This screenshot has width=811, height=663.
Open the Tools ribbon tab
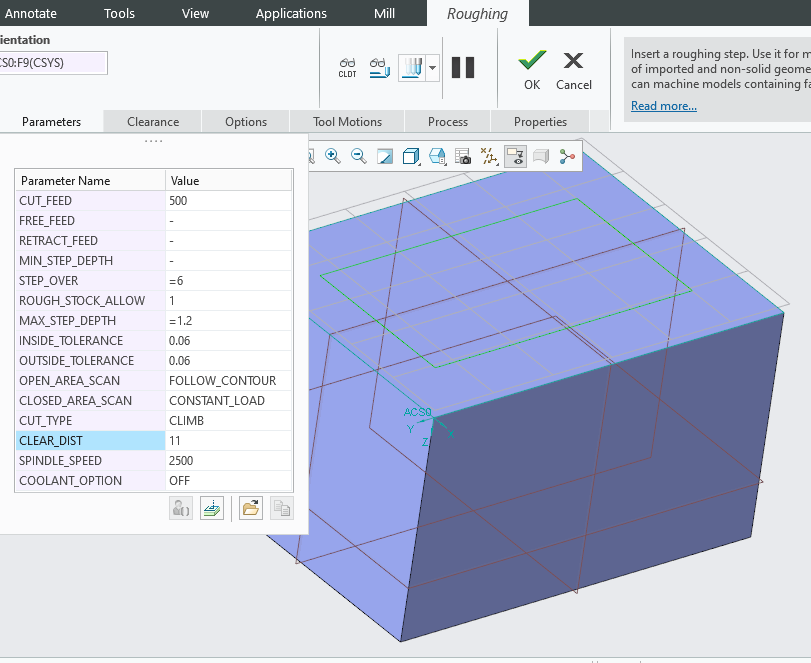119,13
